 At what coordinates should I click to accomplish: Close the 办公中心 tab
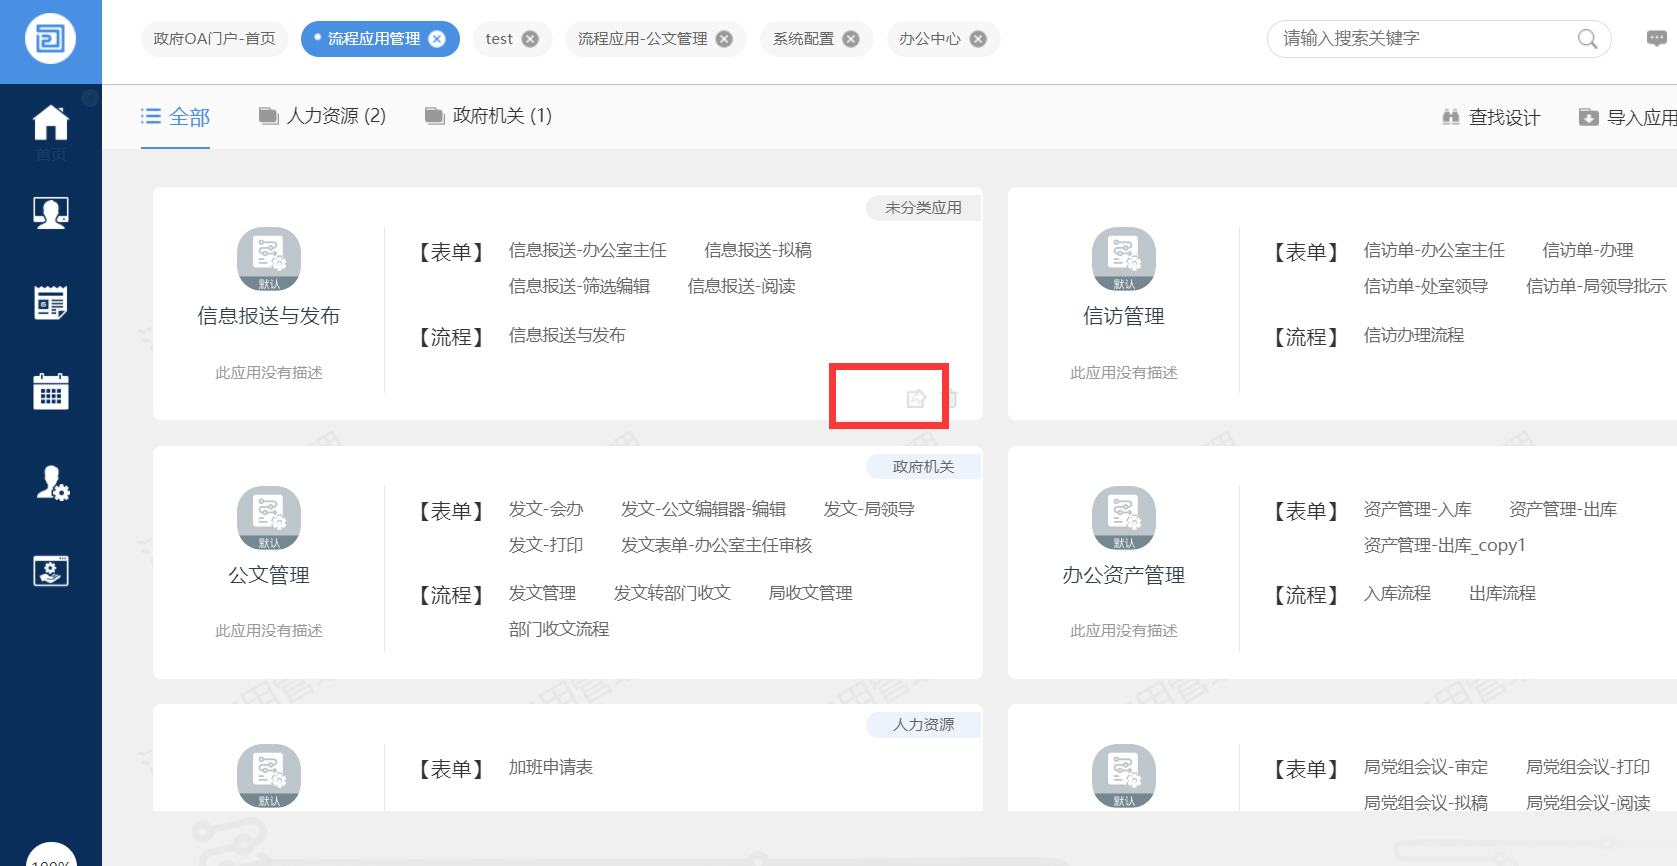(978, 39)
